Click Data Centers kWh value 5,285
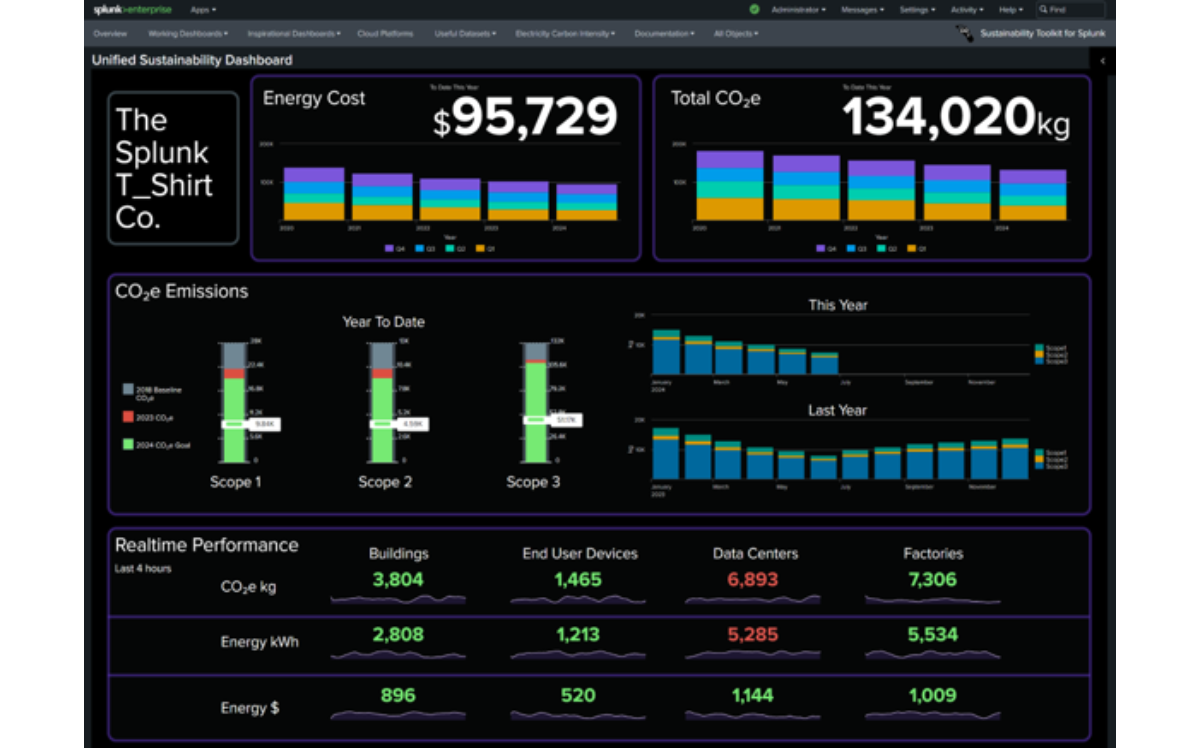The width and height of the screenshot is (1200, 748). tap(752, 634)
